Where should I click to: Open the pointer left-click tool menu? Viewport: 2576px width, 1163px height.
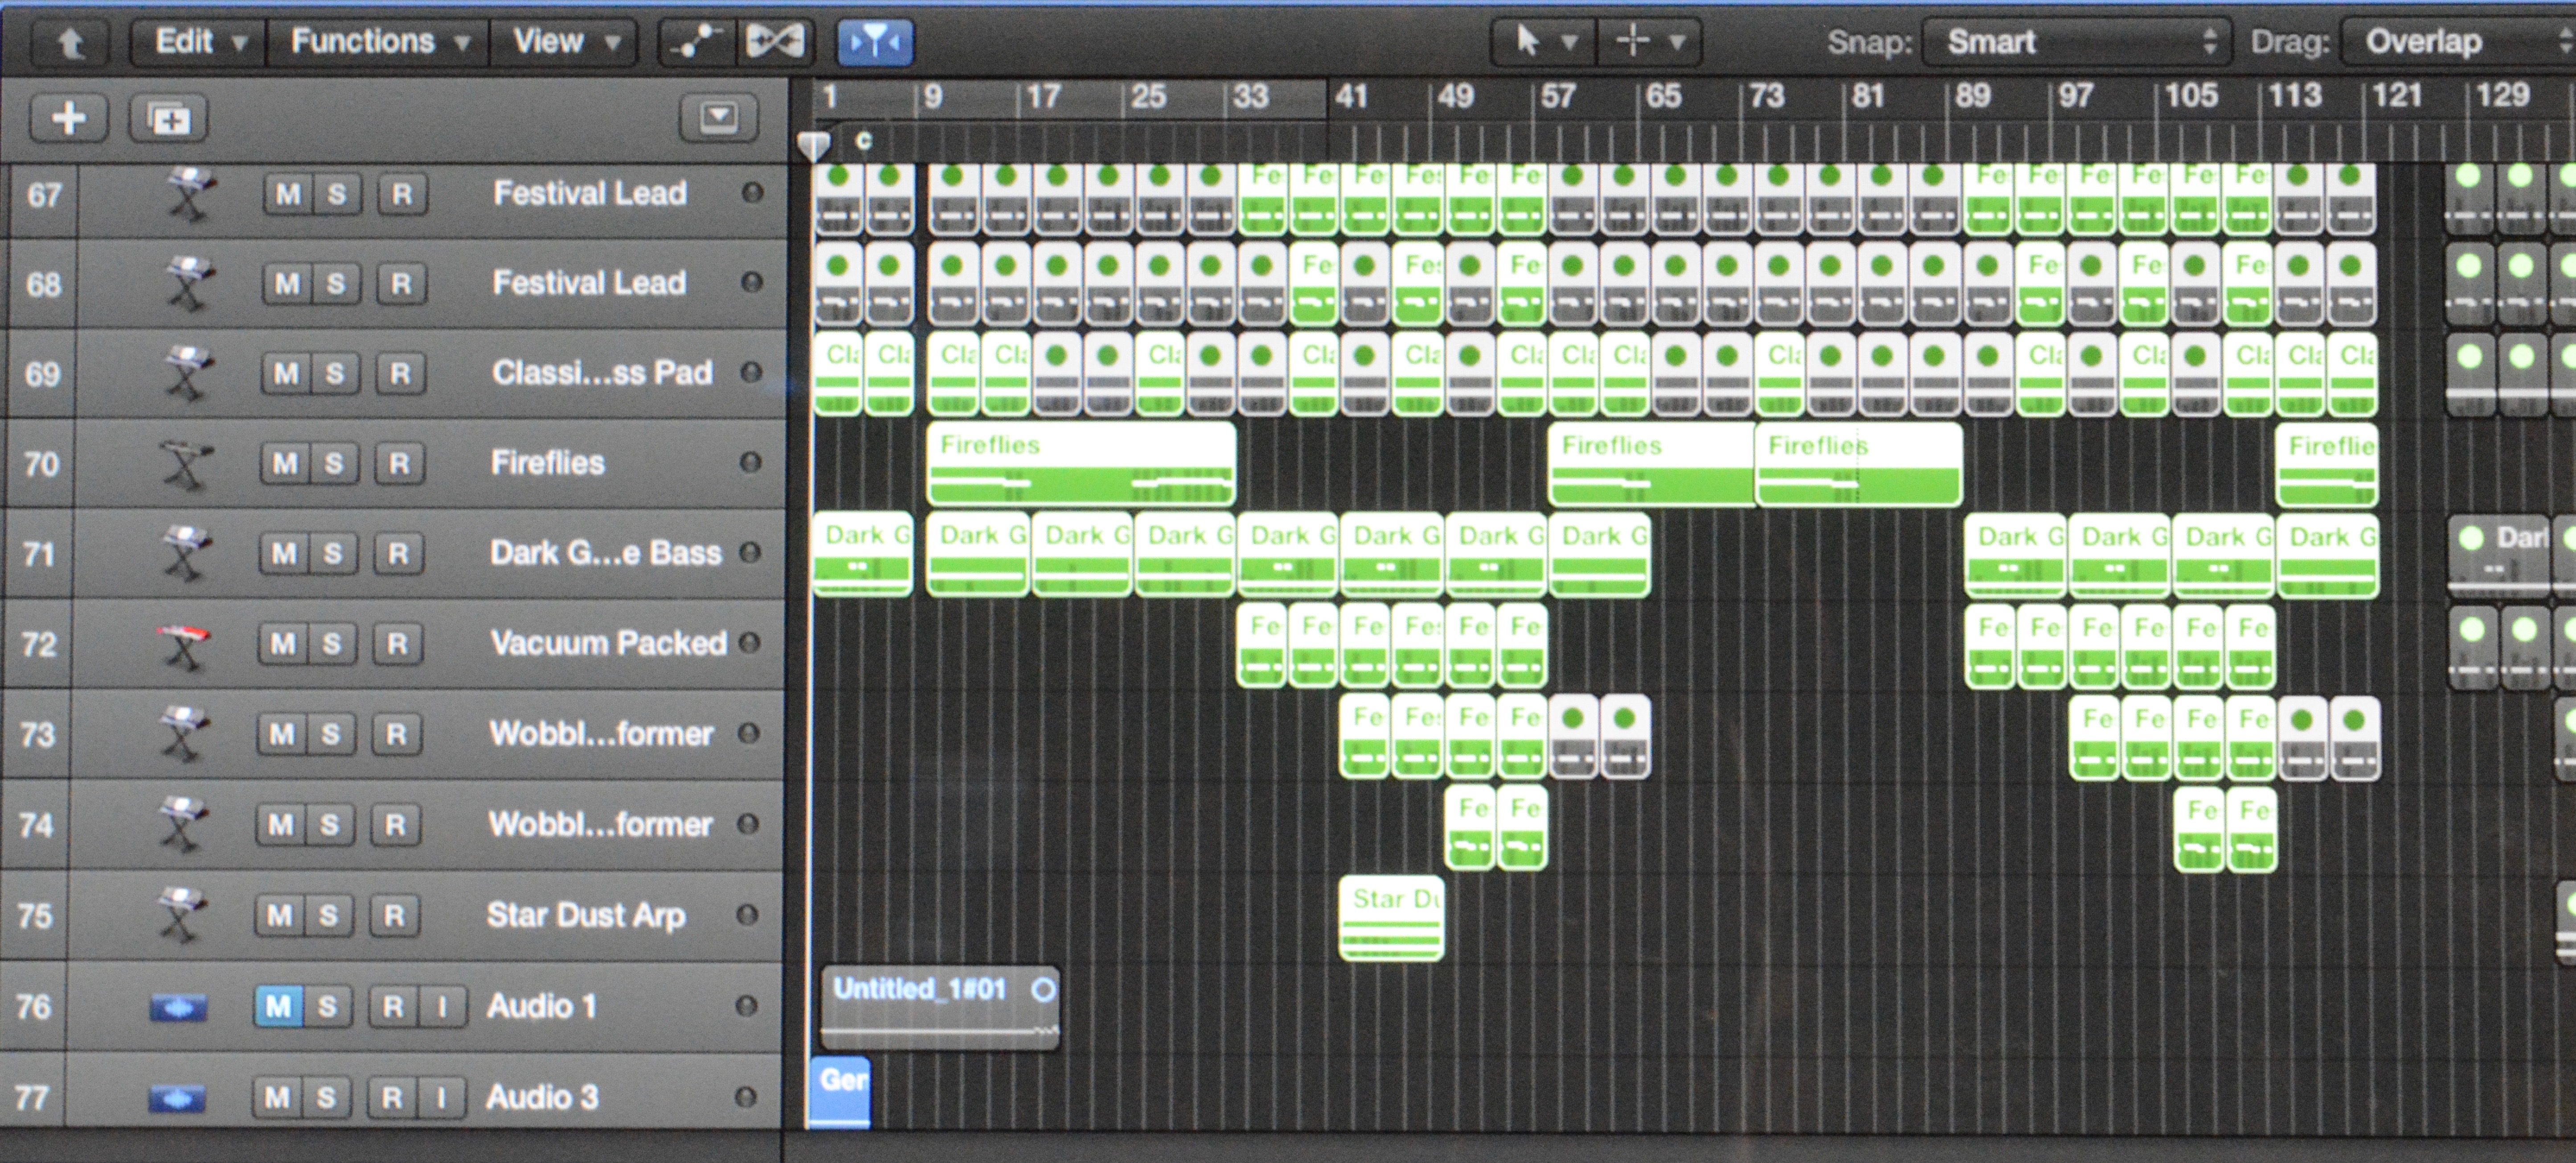point(1544,42)
